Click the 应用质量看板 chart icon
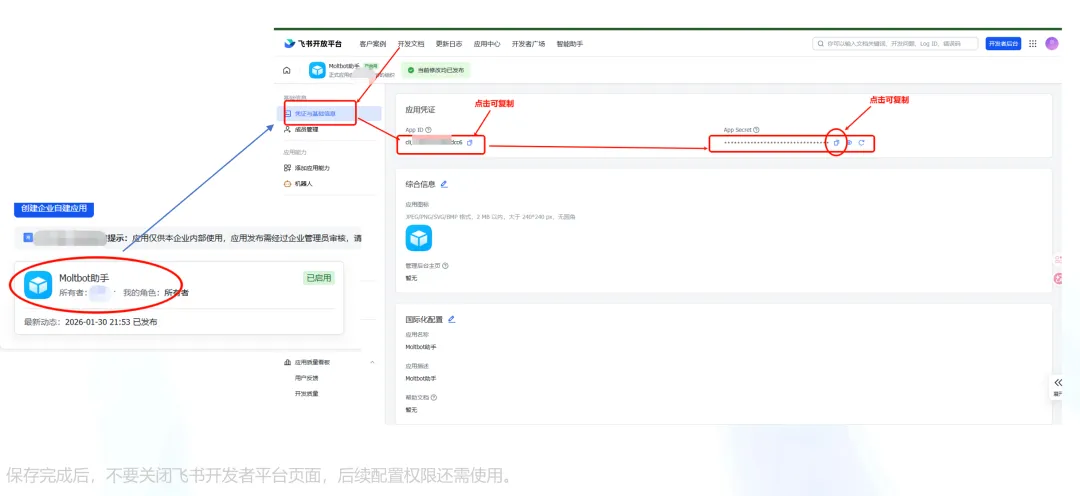The image size is (1080, 496). [287, 362]
